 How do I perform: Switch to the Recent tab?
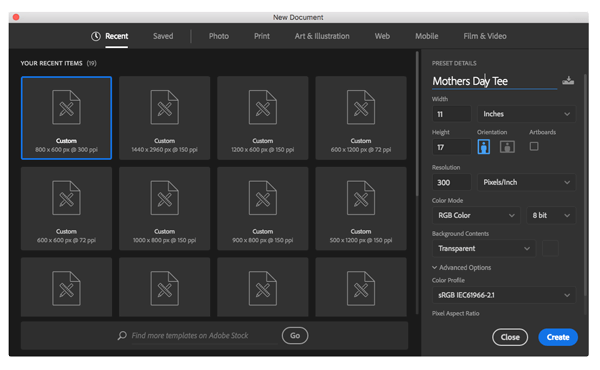point(116,36)
